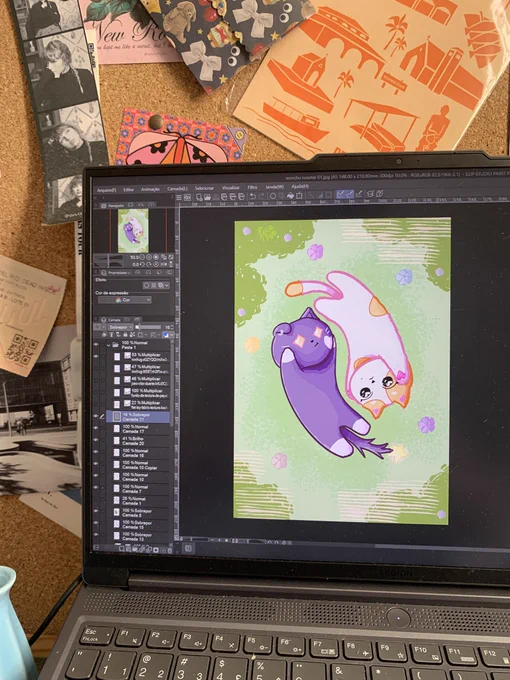
Task: Click the blue layer color swatch
Action: pos(165,335)
